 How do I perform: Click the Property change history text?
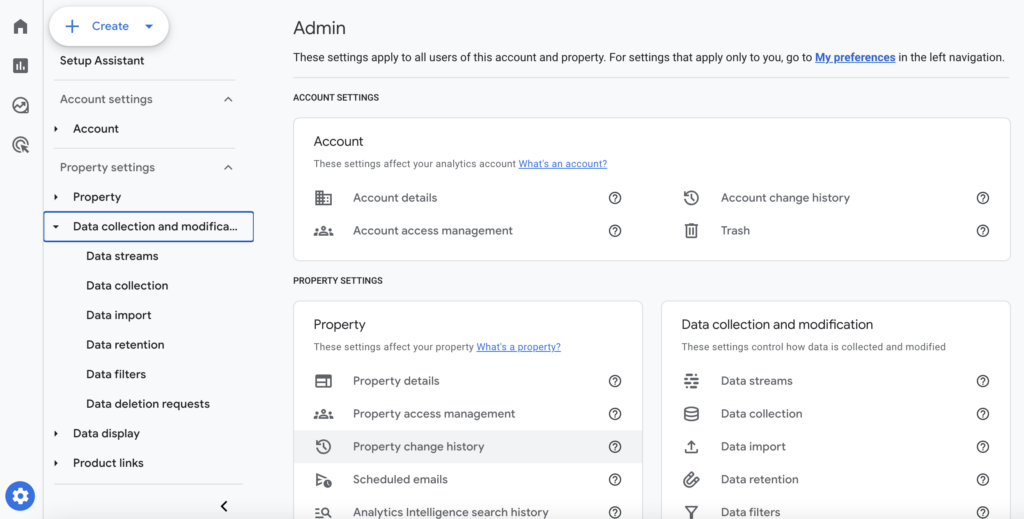click(419, 447)
